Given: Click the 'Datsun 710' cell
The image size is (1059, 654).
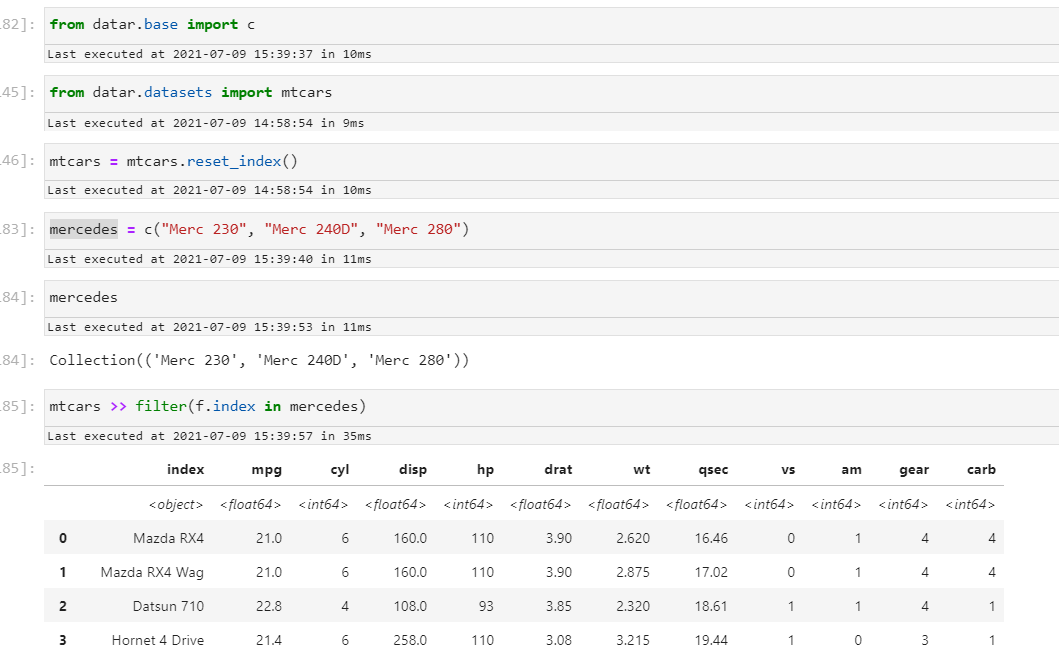Looking at the screenshot, I should point(168,607).
